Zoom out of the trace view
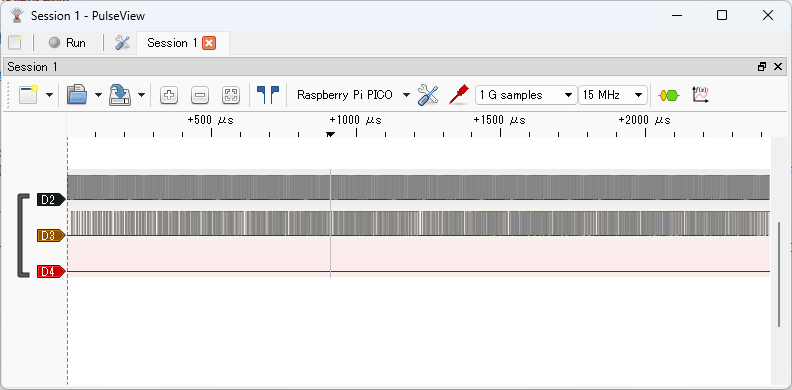The image size is (792, 390). pos(200,95)
